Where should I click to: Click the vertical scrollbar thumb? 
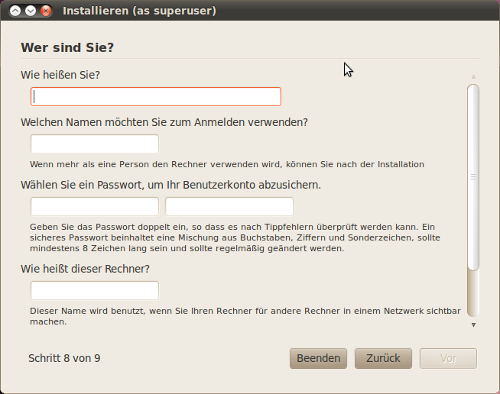[x=473, y=177]
